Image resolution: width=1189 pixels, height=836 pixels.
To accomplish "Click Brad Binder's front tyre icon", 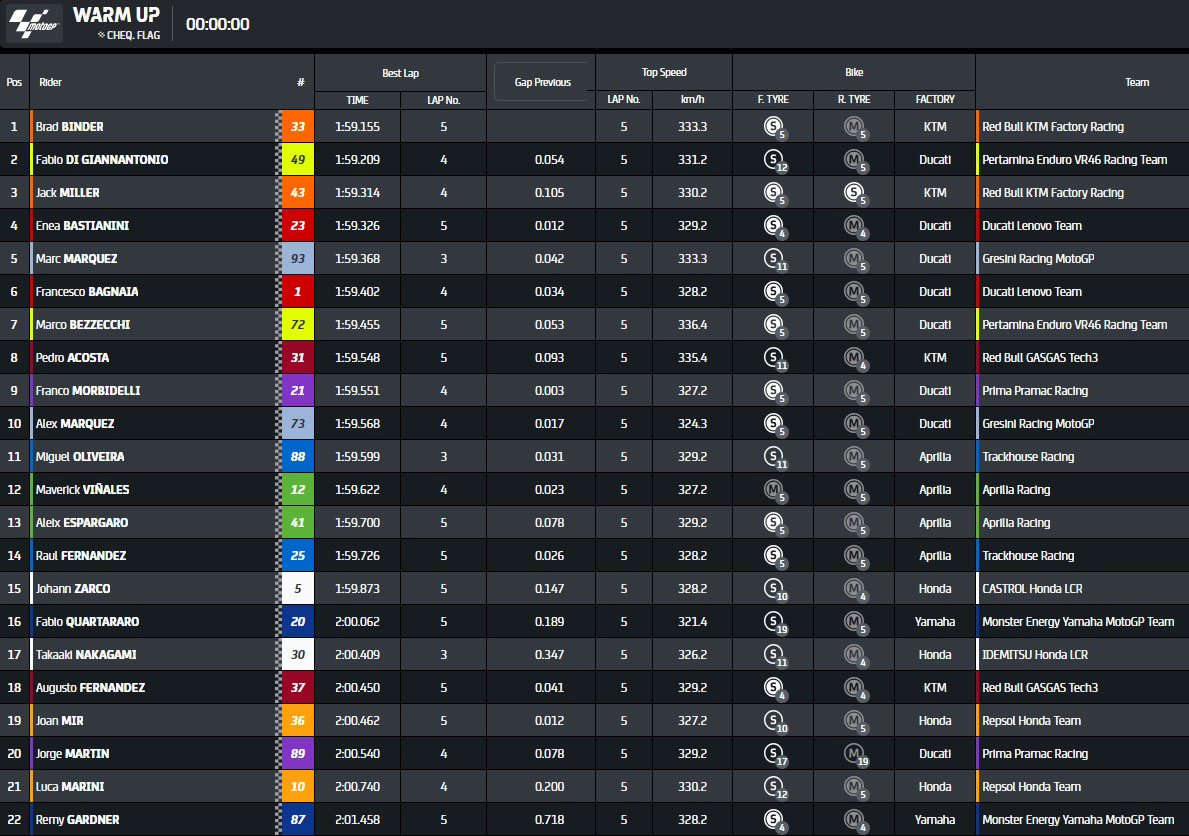I will [x=773, y=127].
